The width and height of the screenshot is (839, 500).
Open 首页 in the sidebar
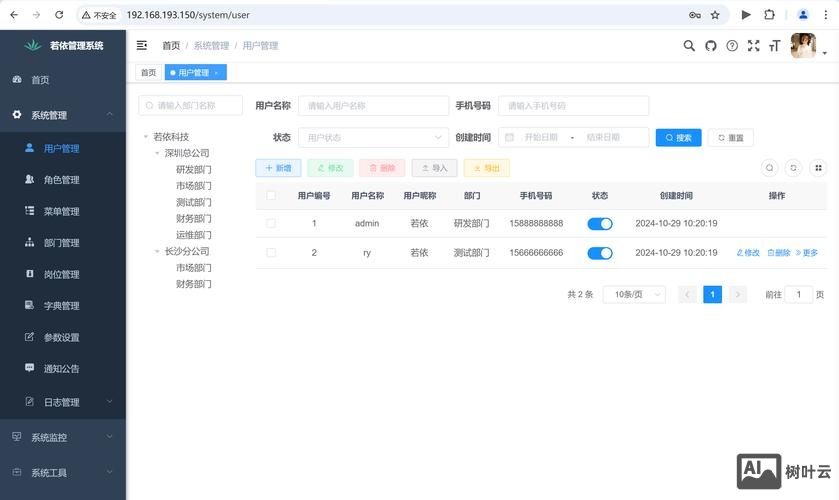(x=63, y=80)
